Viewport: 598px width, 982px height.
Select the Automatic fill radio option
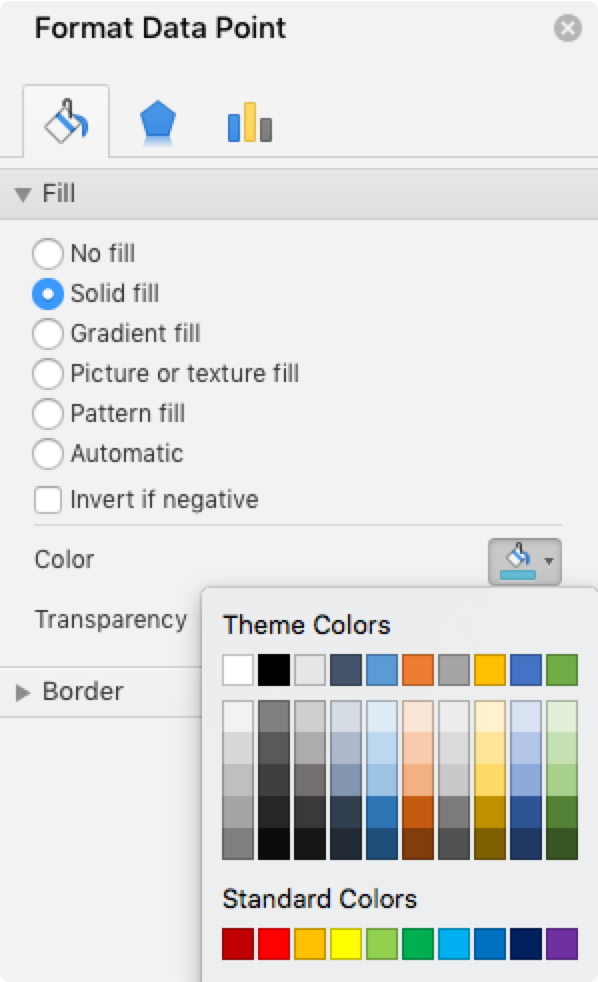tap(48, 453)
